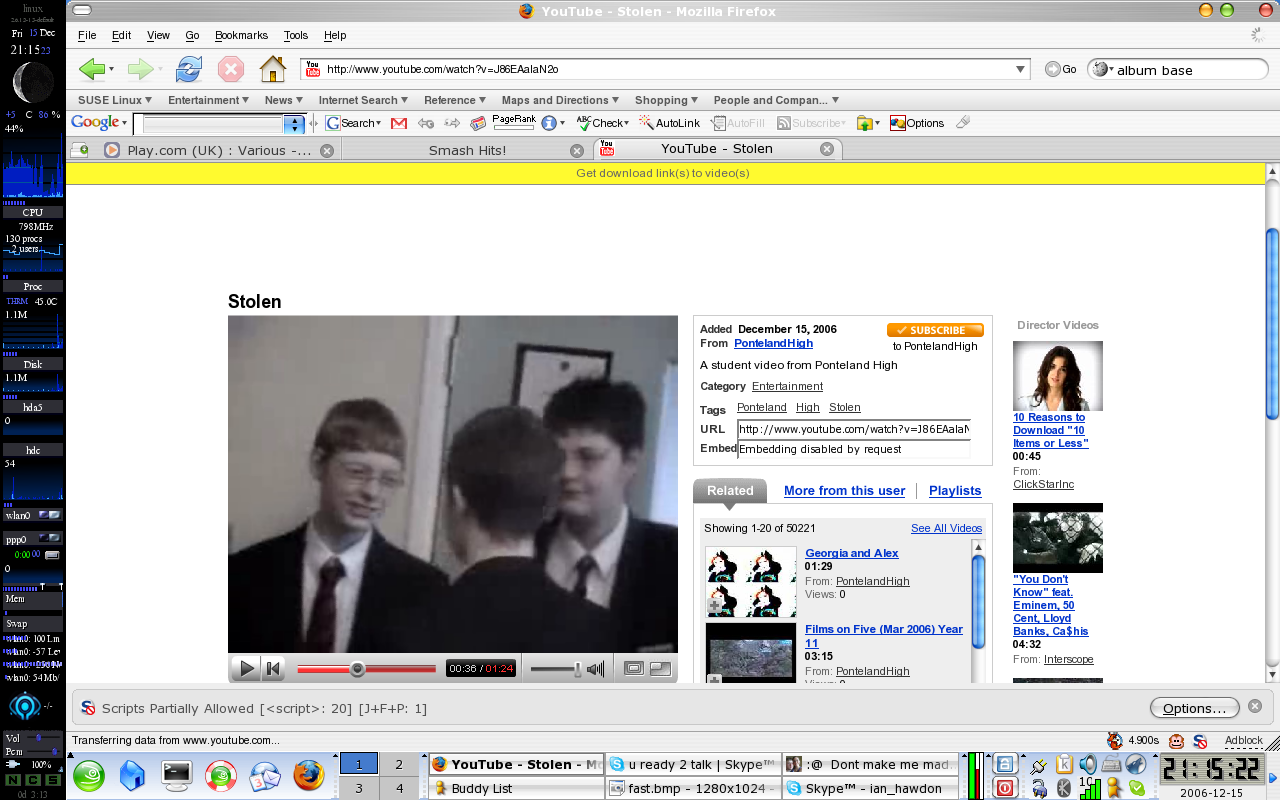Image resolution: width=1280 pixels, height=800 pixels.
Task: Expand the Shopping bookmarks folder
Action: click(667, 100)
